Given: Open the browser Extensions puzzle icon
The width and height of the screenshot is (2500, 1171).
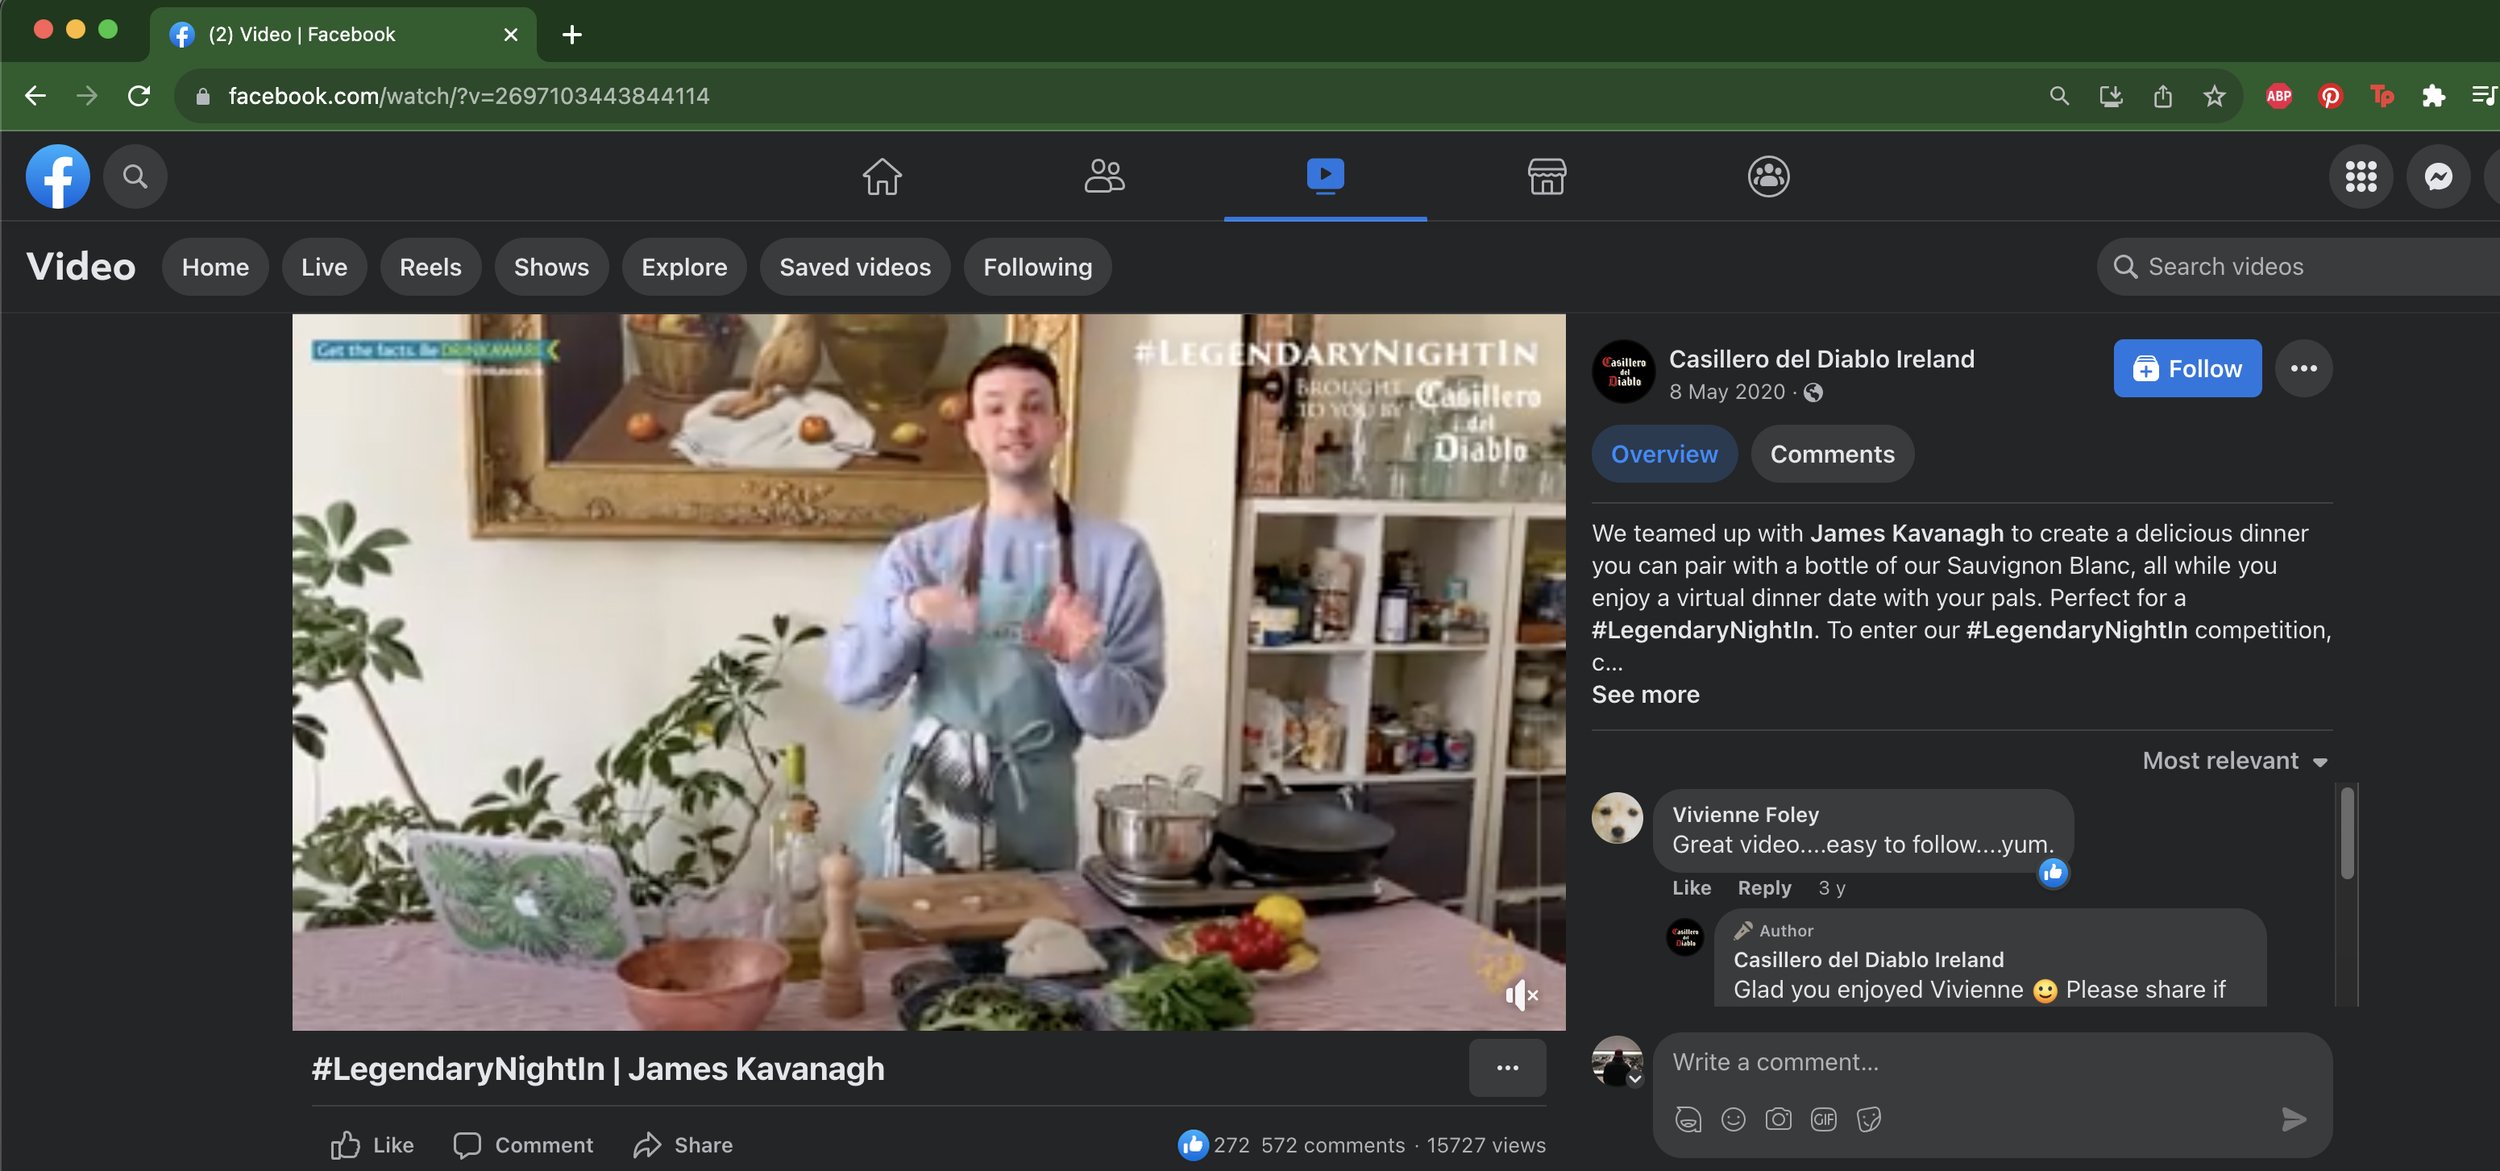Looking at the screenshot, I should click(x=2433, y=96).
